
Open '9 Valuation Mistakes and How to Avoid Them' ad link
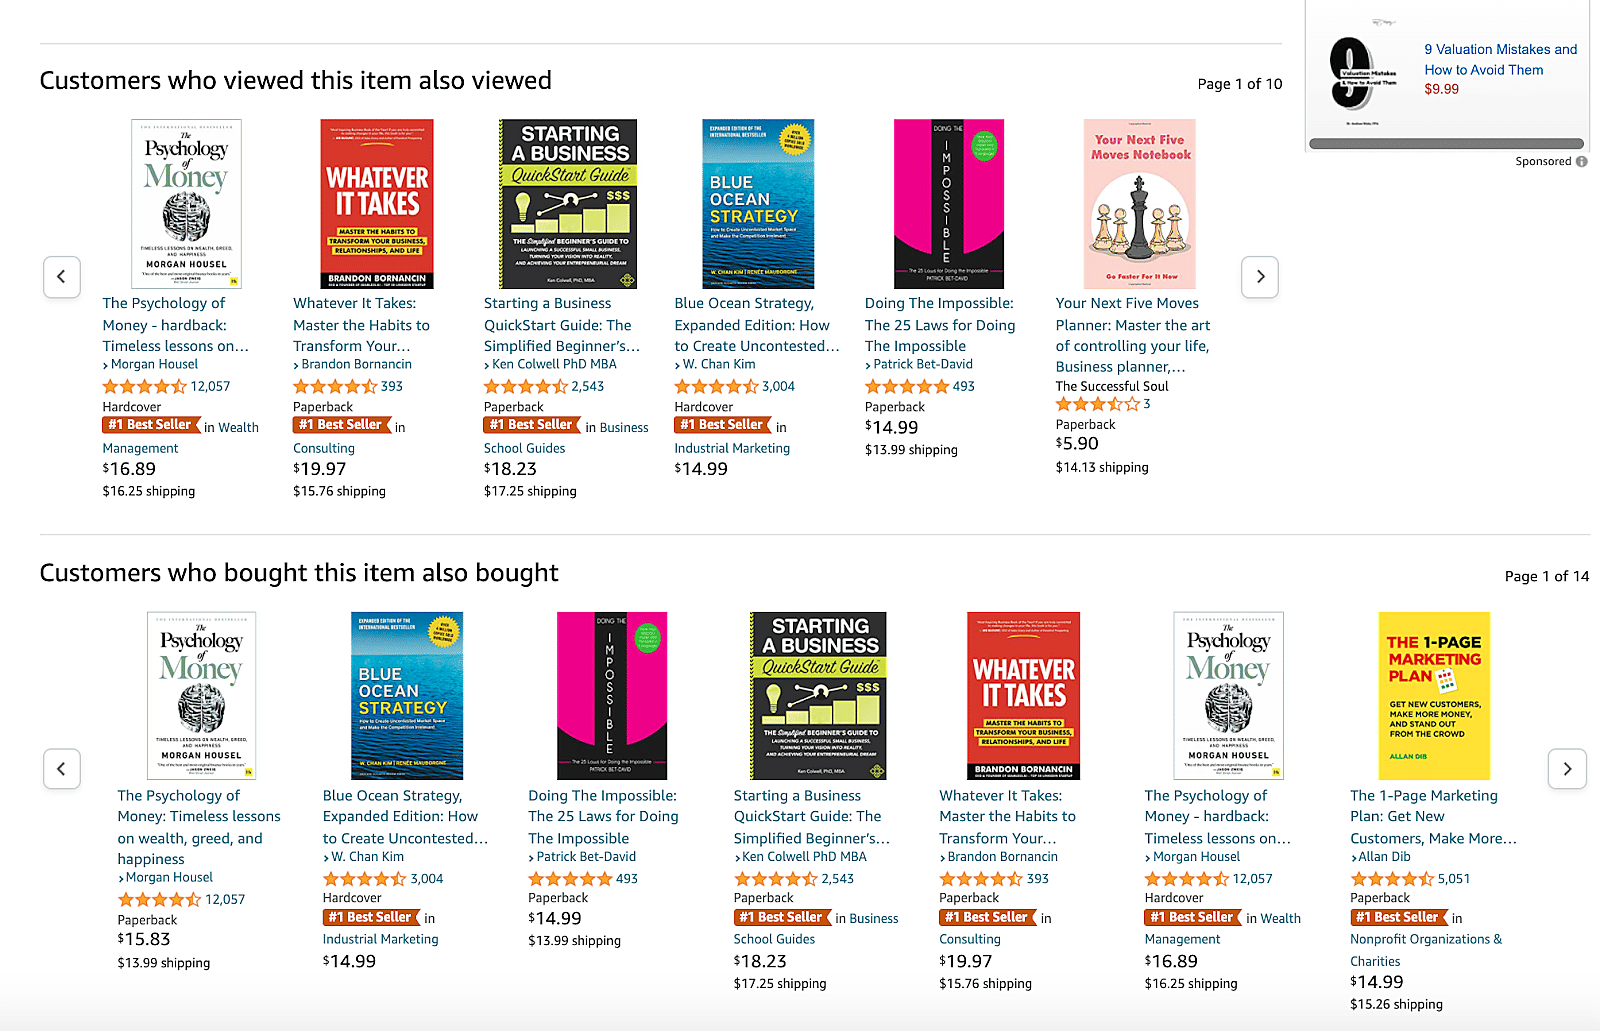tap(1500, 59)
